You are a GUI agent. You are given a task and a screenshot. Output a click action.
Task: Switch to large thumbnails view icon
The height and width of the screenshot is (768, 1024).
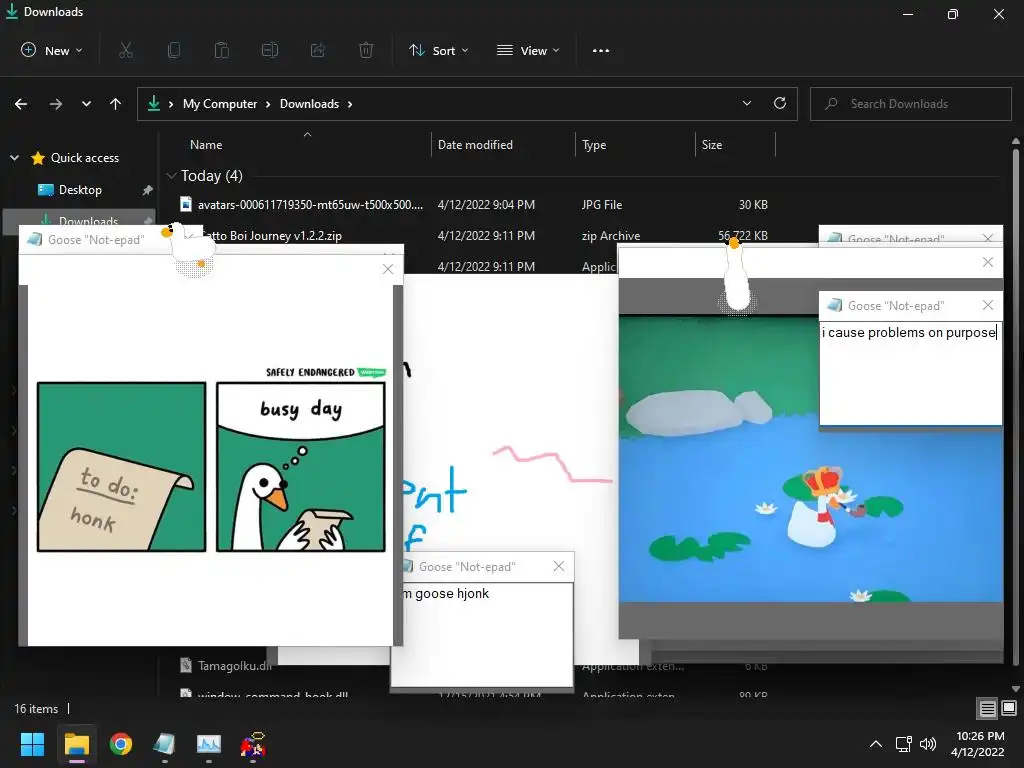point(1009,708)
